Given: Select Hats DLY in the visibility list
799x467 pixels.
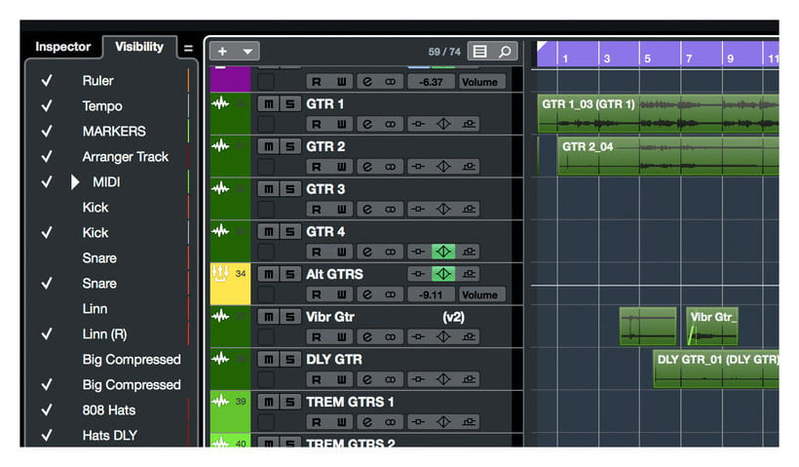Looking at the screenshot, I should (110, 435).
